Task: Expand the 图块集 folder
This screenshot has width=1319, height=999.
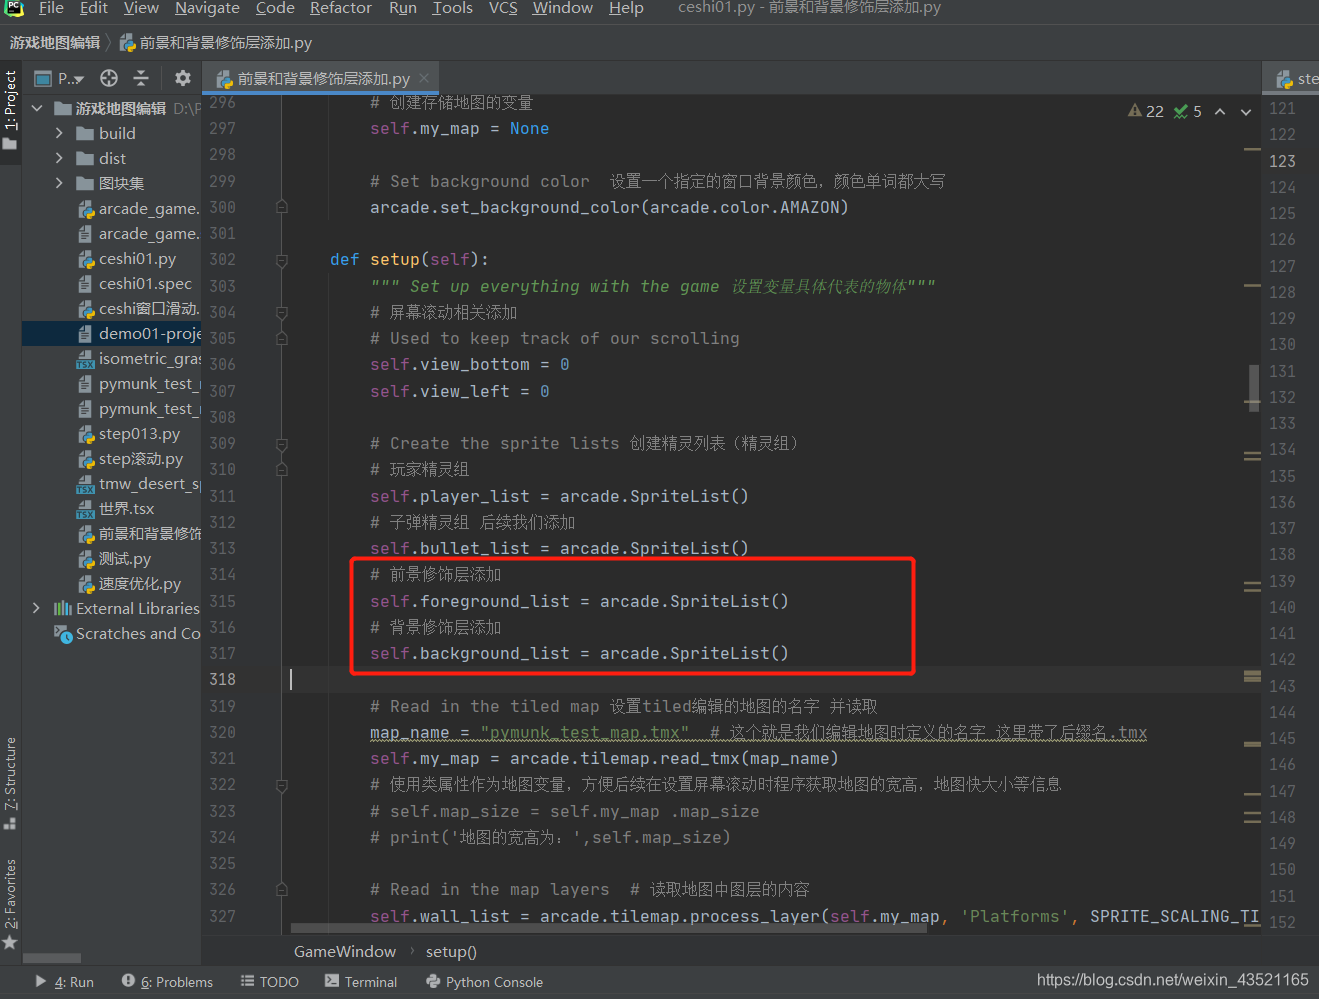Action: coord(59,183)
